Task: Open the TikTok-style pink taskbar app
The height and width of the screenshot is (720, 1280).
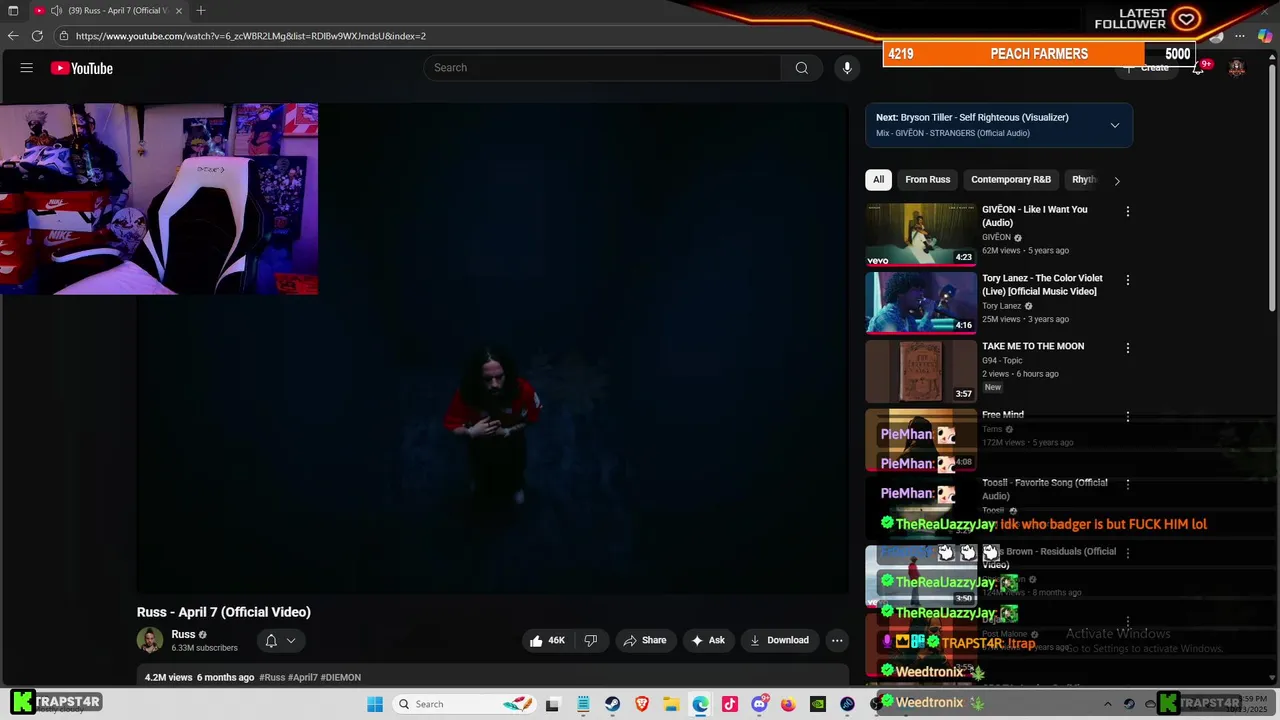Action: 730,704
